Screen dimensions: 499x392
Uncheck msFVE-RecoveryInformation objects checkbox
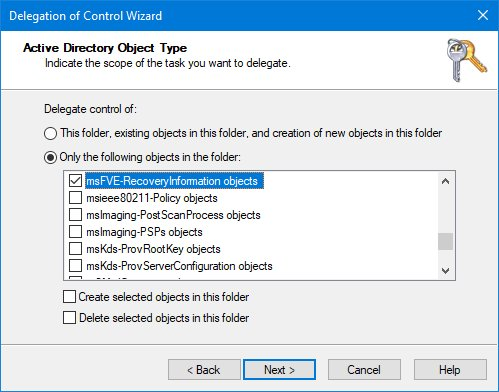pyautogui.click(x=75, y=181)
